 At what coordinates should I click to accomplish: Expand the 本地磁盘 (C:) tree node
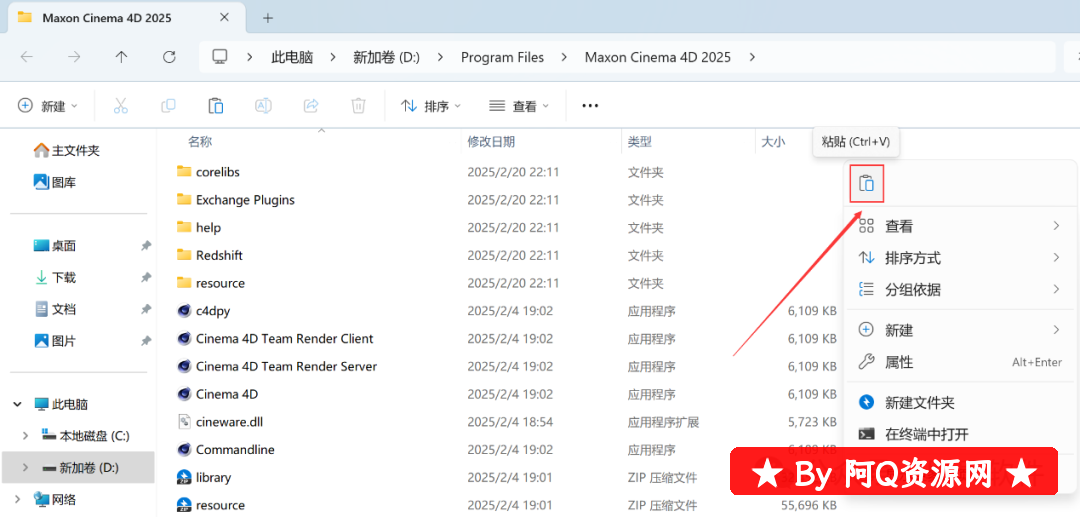pos(25,436)
